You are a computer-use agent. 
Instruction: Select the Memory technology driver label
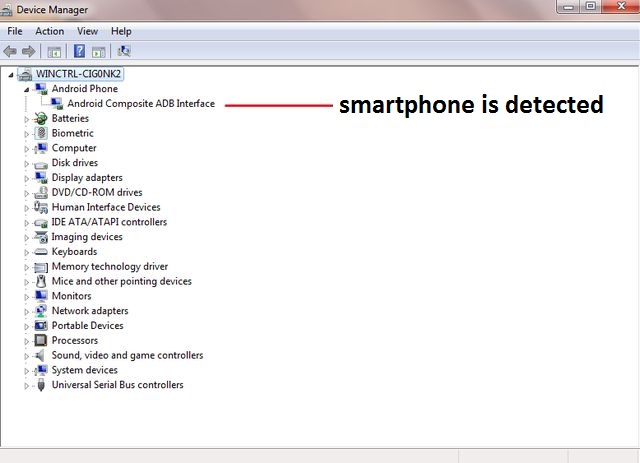[x=110, y=267]
